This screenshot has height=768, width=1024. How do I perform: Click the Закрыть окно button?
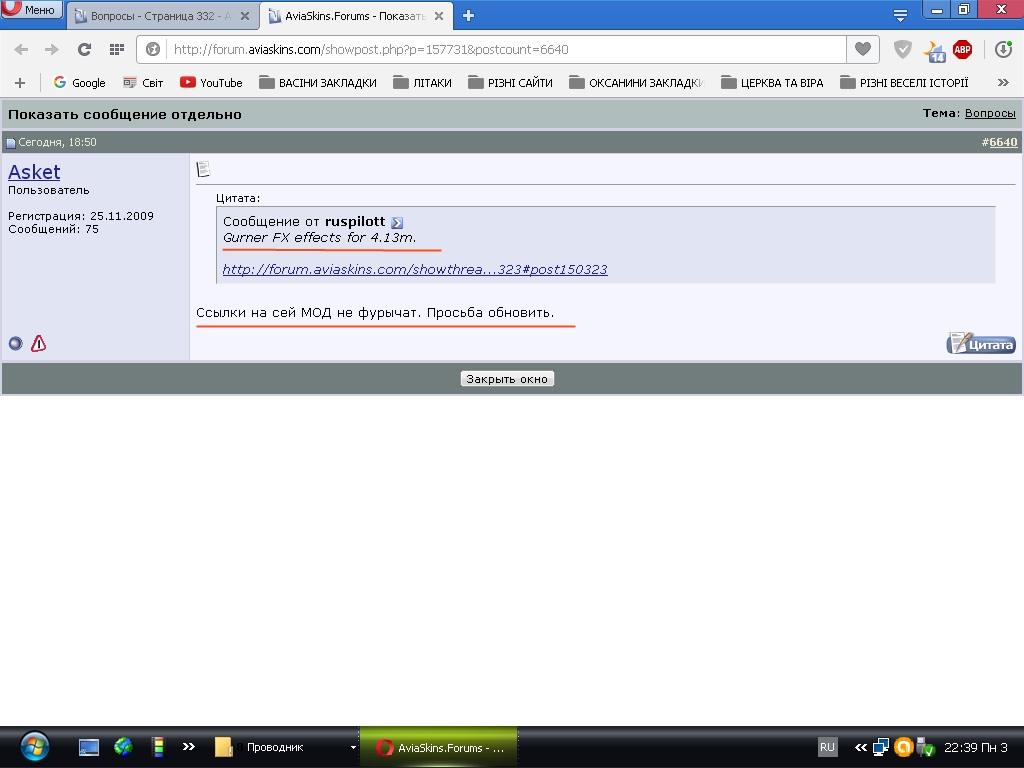pos(507,379)
